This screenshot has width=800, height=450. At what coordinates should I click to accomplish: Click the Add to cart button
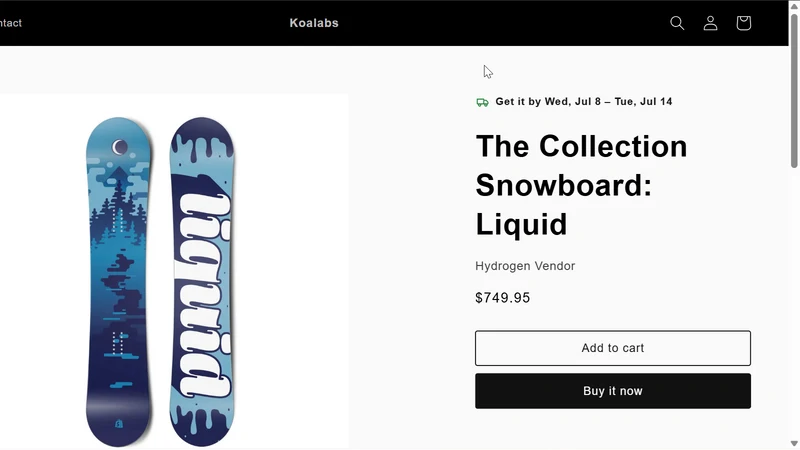613,348
